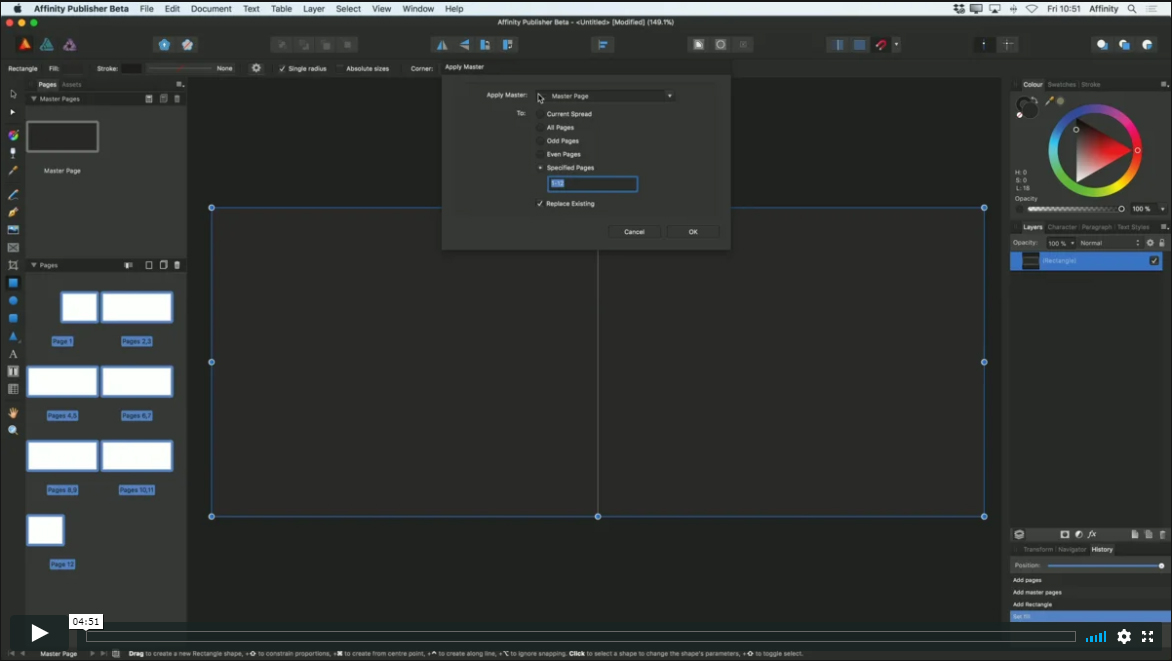The image size is (1172, 661).
Task: Open the layer blend mode Normal dropdown
Action: click(x=1110, y=243)
